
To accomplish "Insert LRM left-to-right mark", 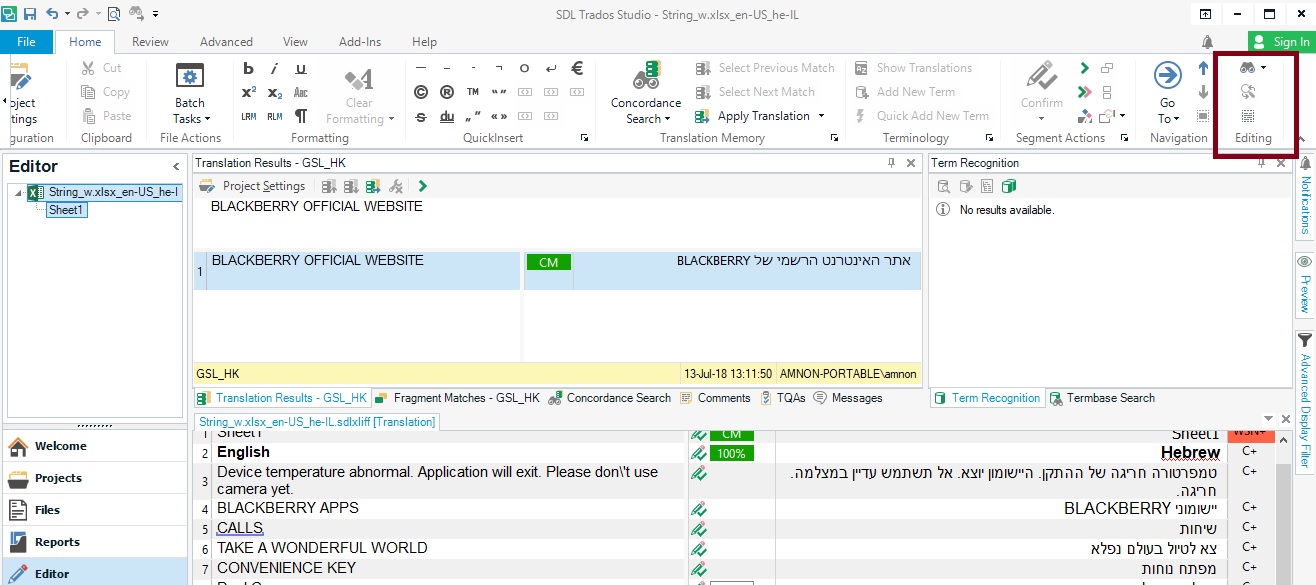I will [249, 116].
